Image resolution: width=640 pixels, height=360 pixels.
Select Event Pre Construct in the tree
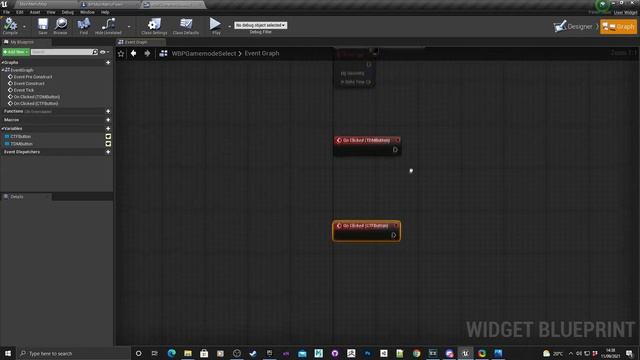point(33,77)
